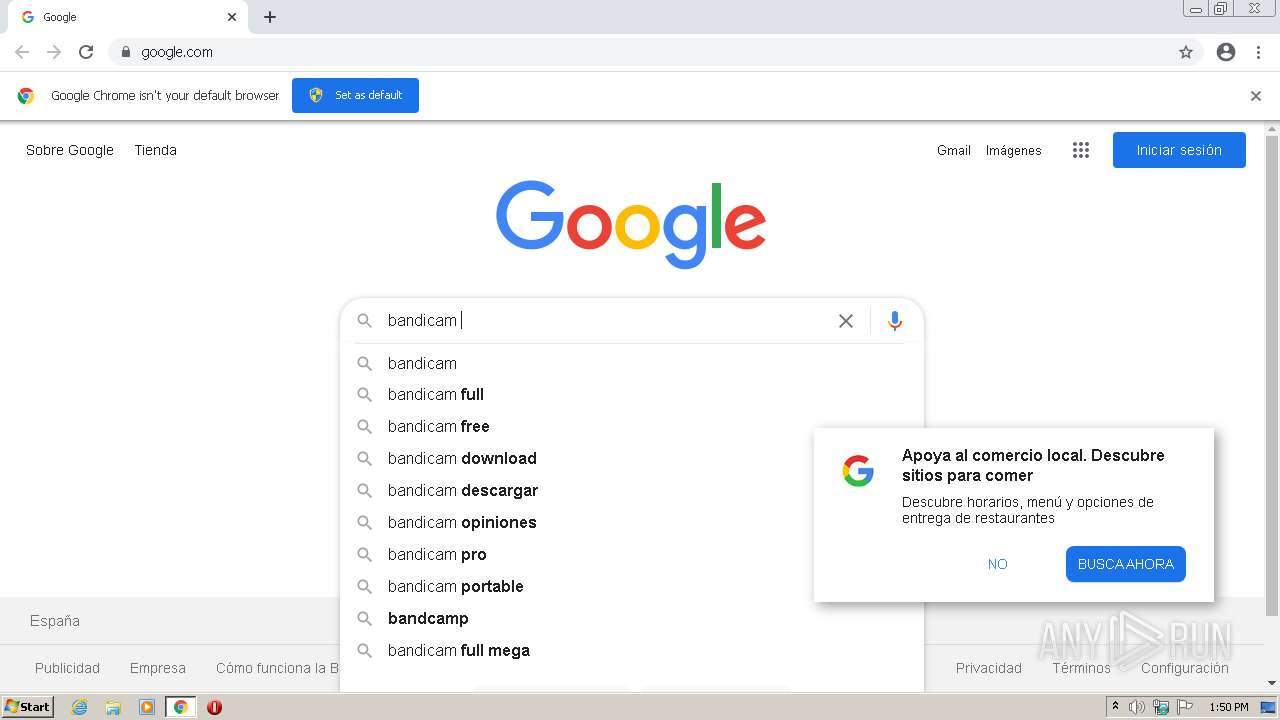The image size is (1280, 720).
Task: Pick the "bandicam full mega" suggestion
Action: [x=632, y=650]
